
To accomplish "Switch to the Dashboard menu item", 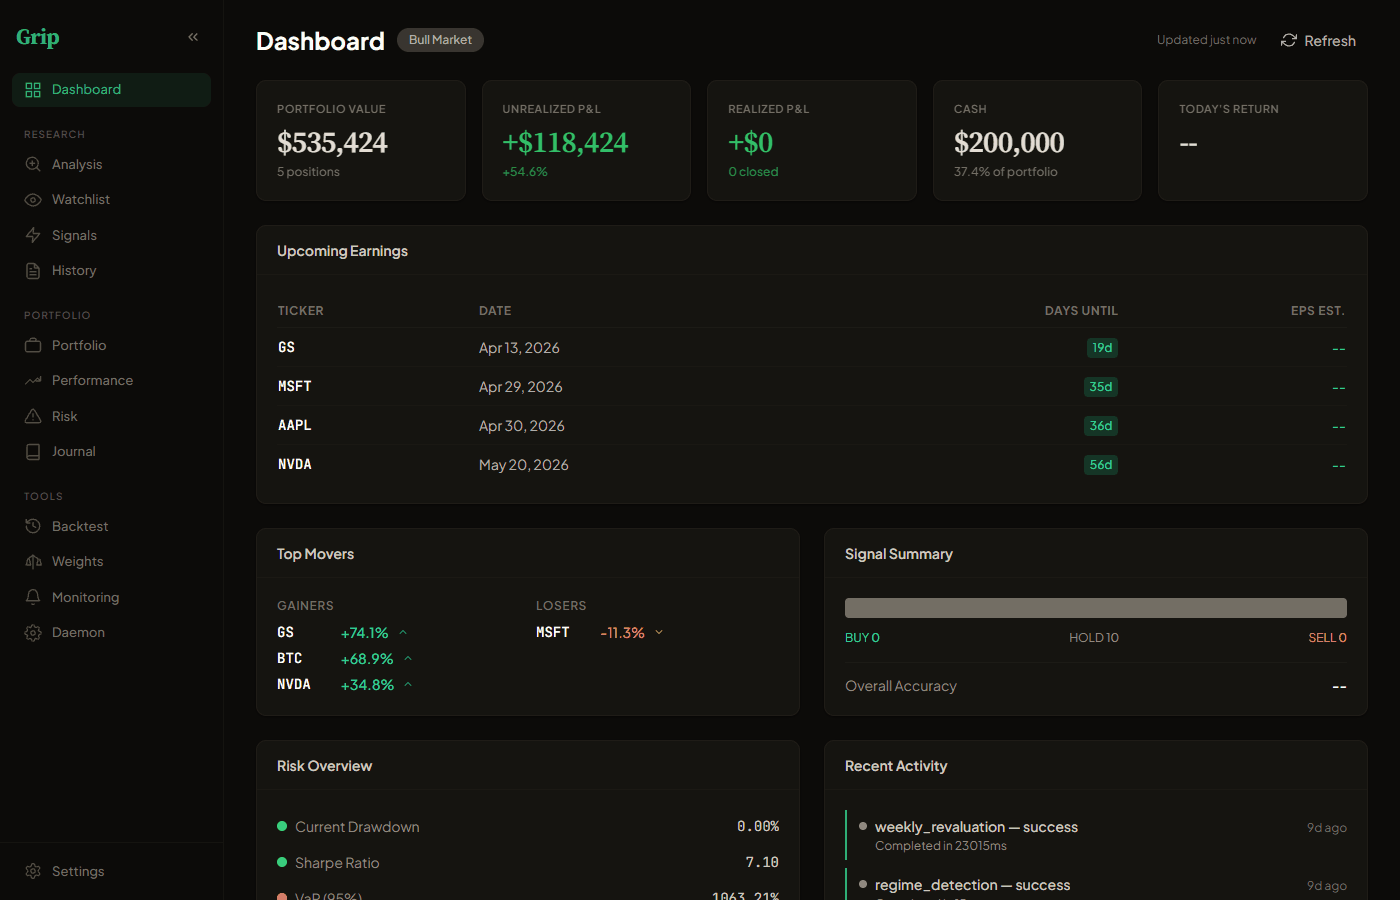I will [x=86, y=89].
